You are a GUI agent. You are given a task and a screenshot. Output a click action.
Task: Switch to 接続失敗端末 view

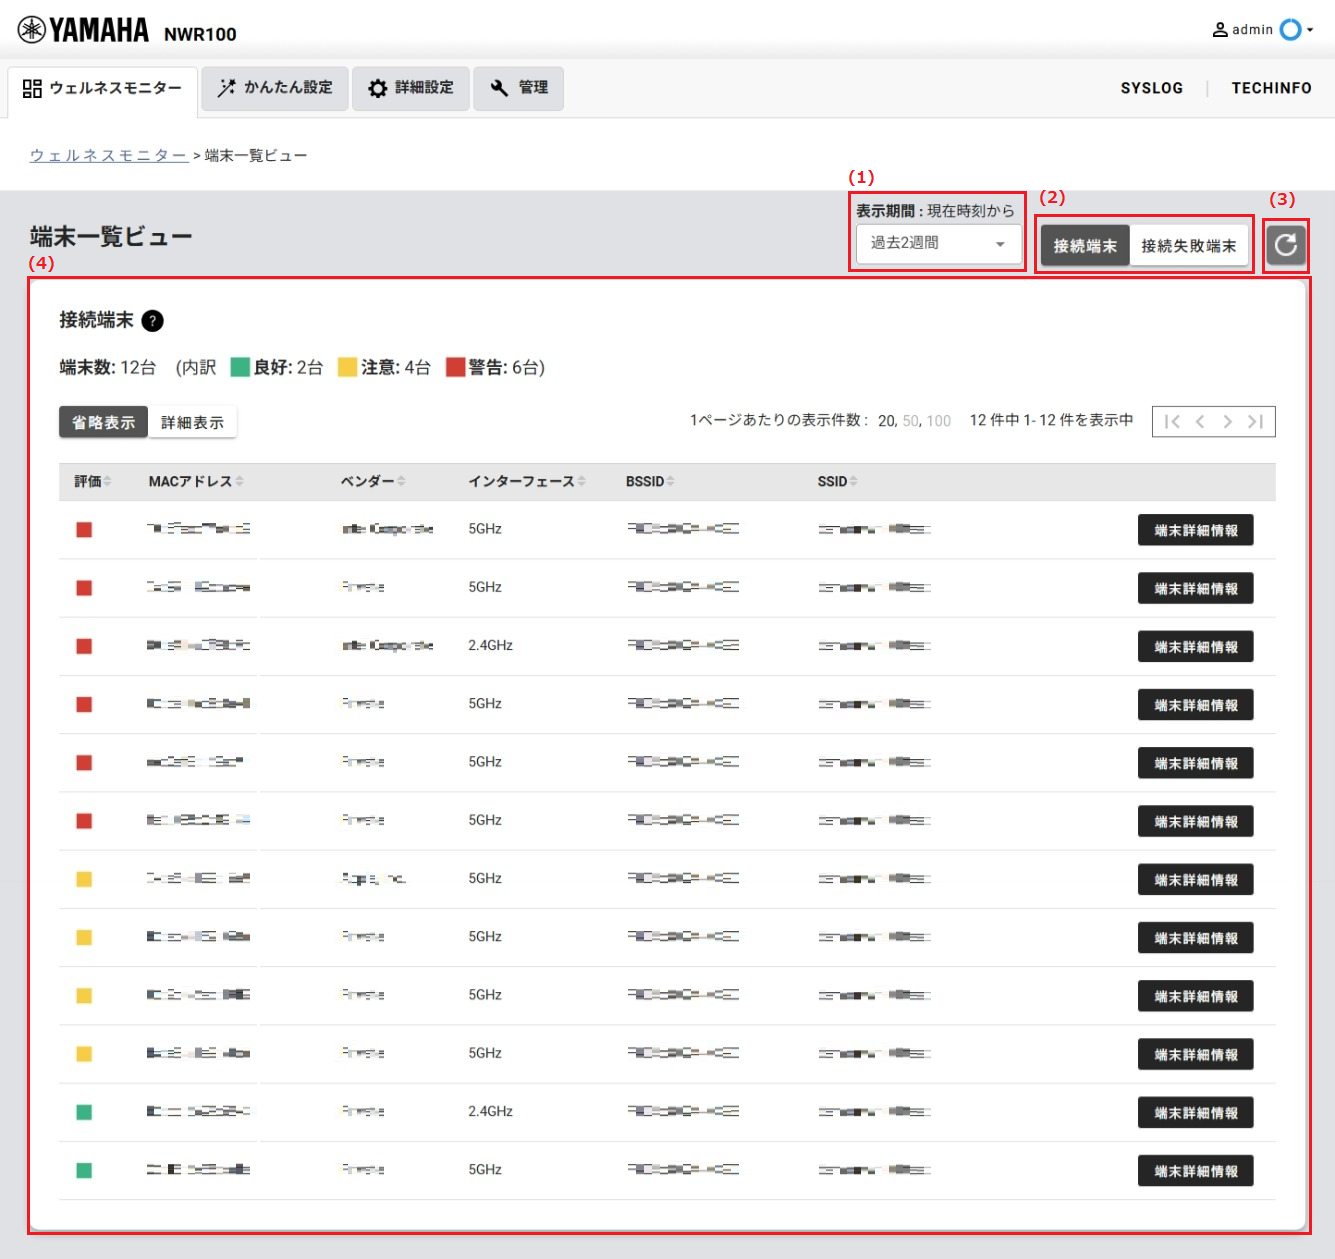coord(1188,246)
